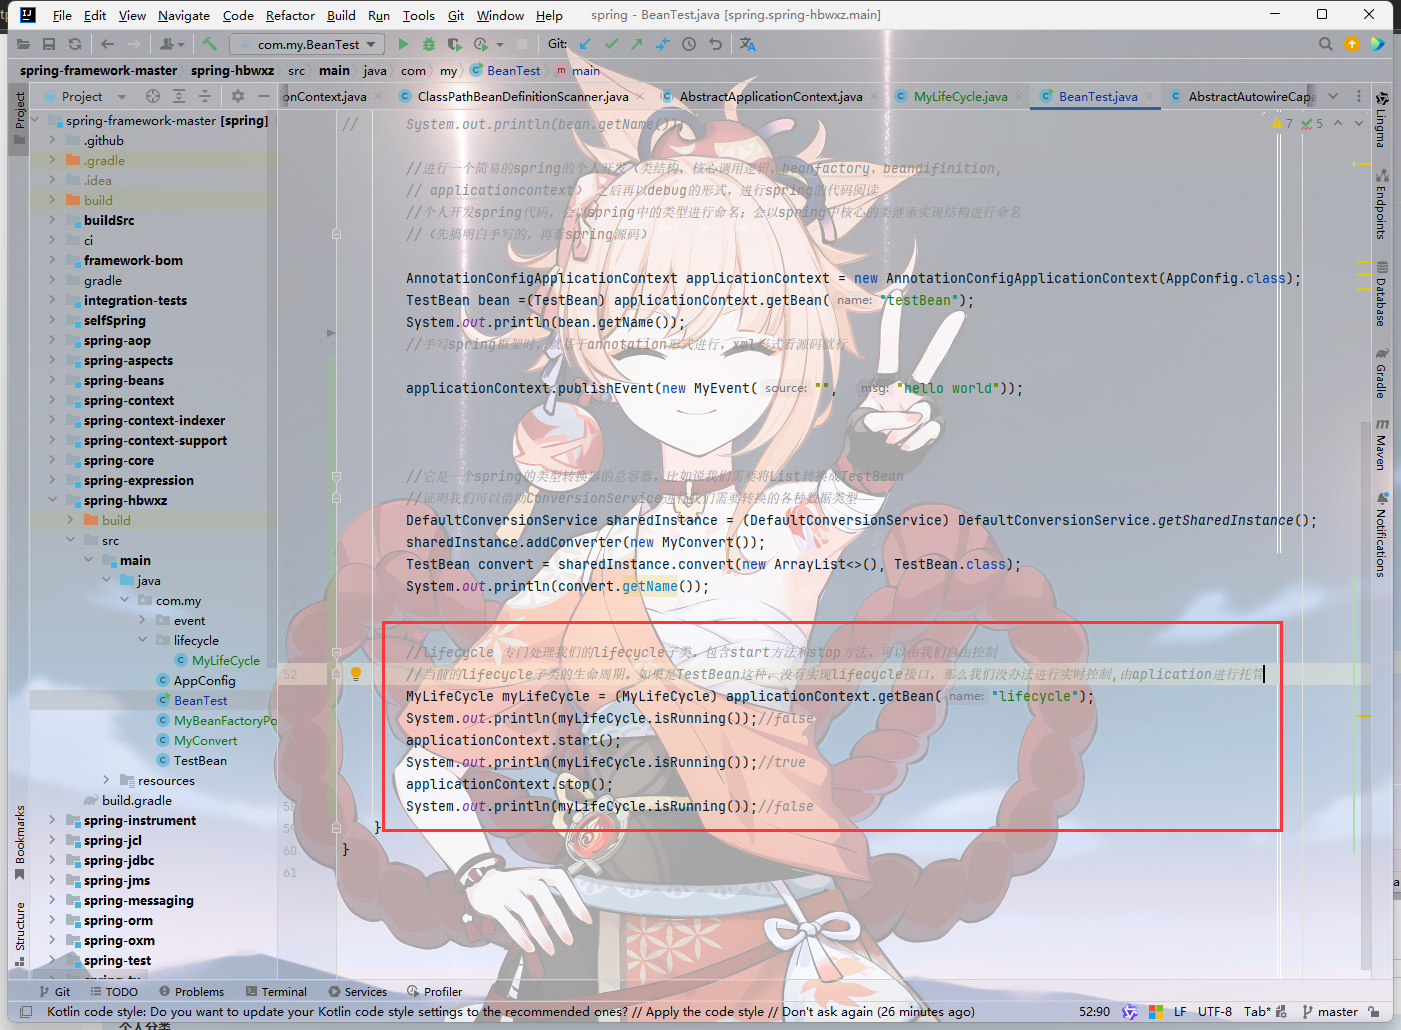The width and height of the screenshot is (1401, 1030).
Task: Toggle the Bookmarks side panel
Action: point(19,843)
